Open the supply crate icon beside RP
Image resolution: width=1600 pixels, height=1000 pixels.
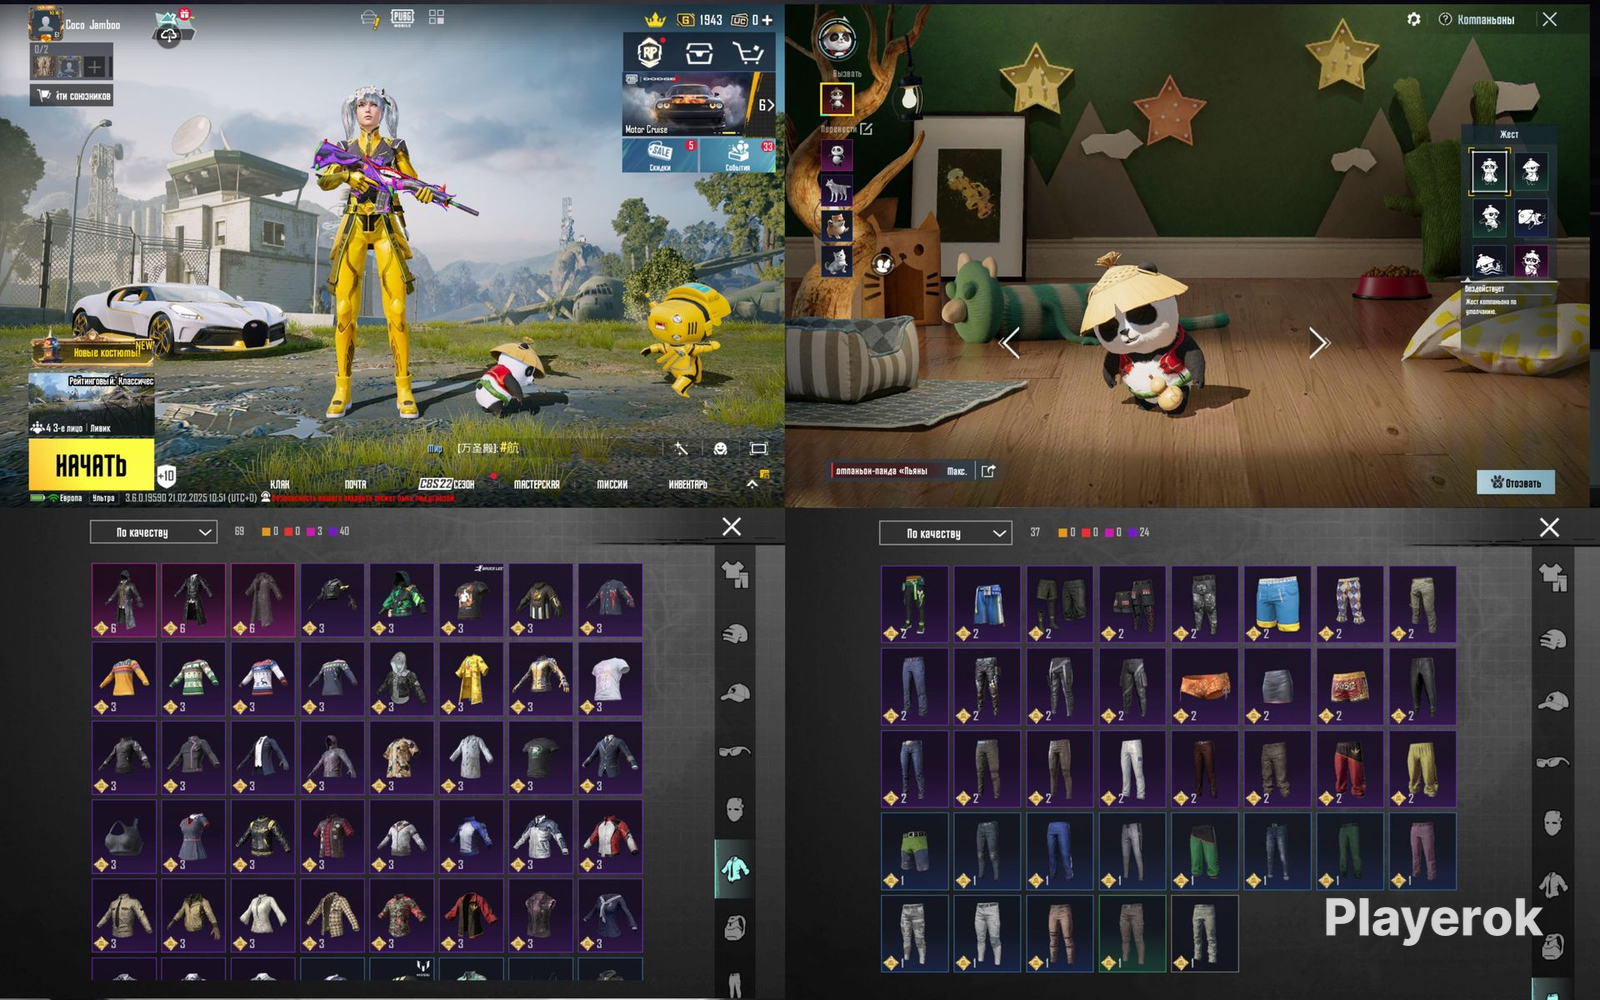699,53
